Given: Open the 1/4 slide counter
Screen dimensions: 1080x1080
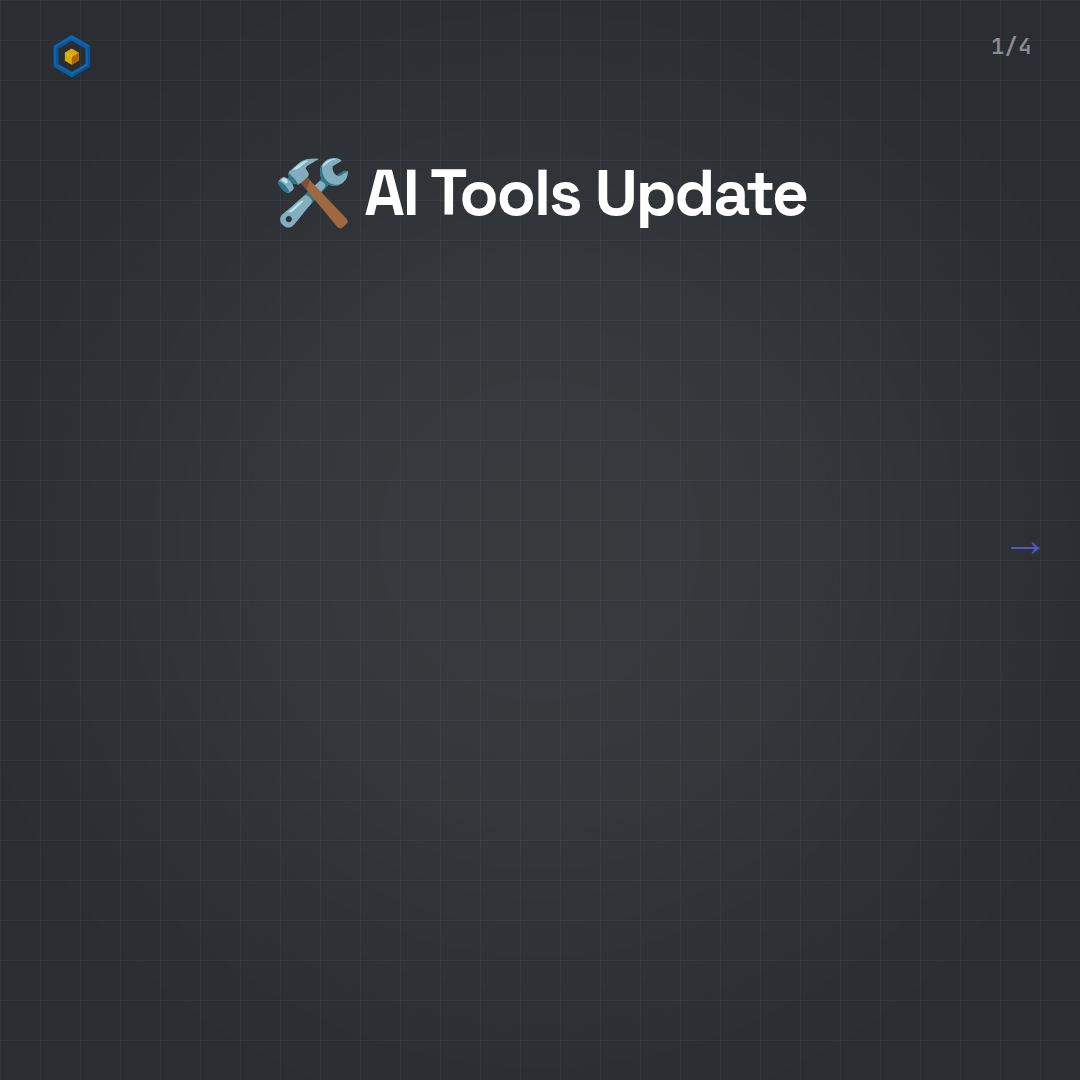Looking at the screenshot, I should click(x=1011, y=46).
